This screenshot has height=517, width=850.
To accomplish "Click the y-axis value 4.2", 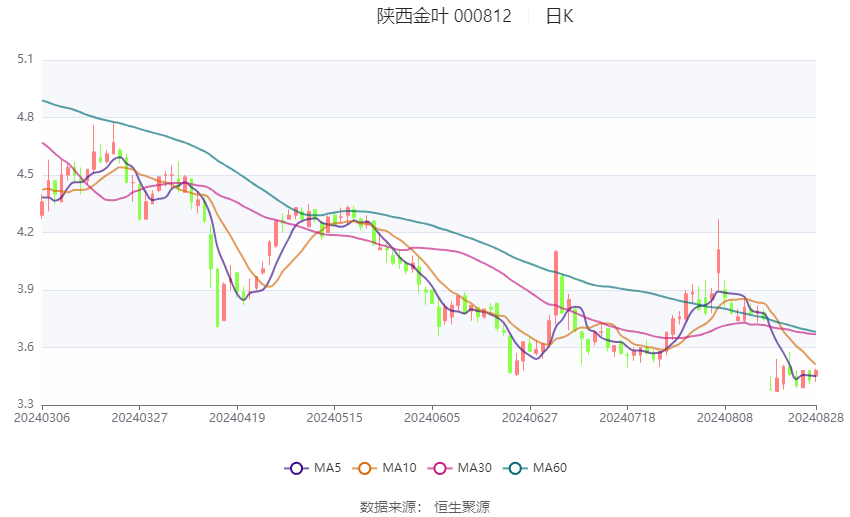I will click(x=25, y=231).
